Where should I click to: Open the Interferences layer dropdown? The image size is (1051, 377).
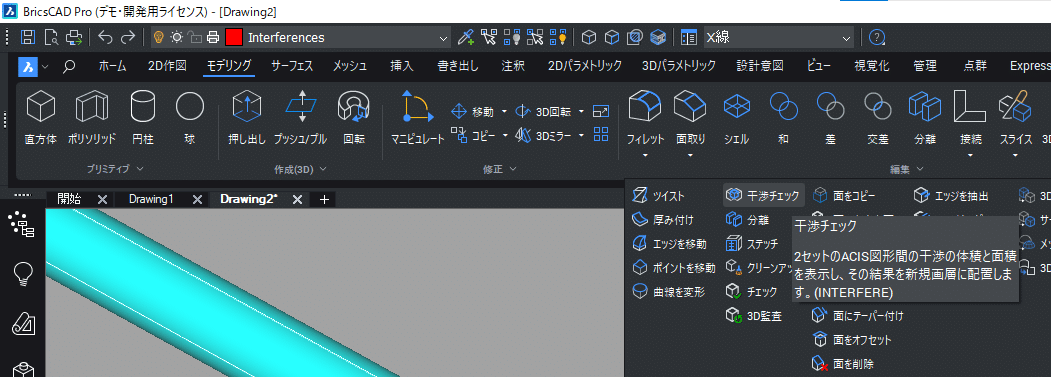tap(444, 38)
